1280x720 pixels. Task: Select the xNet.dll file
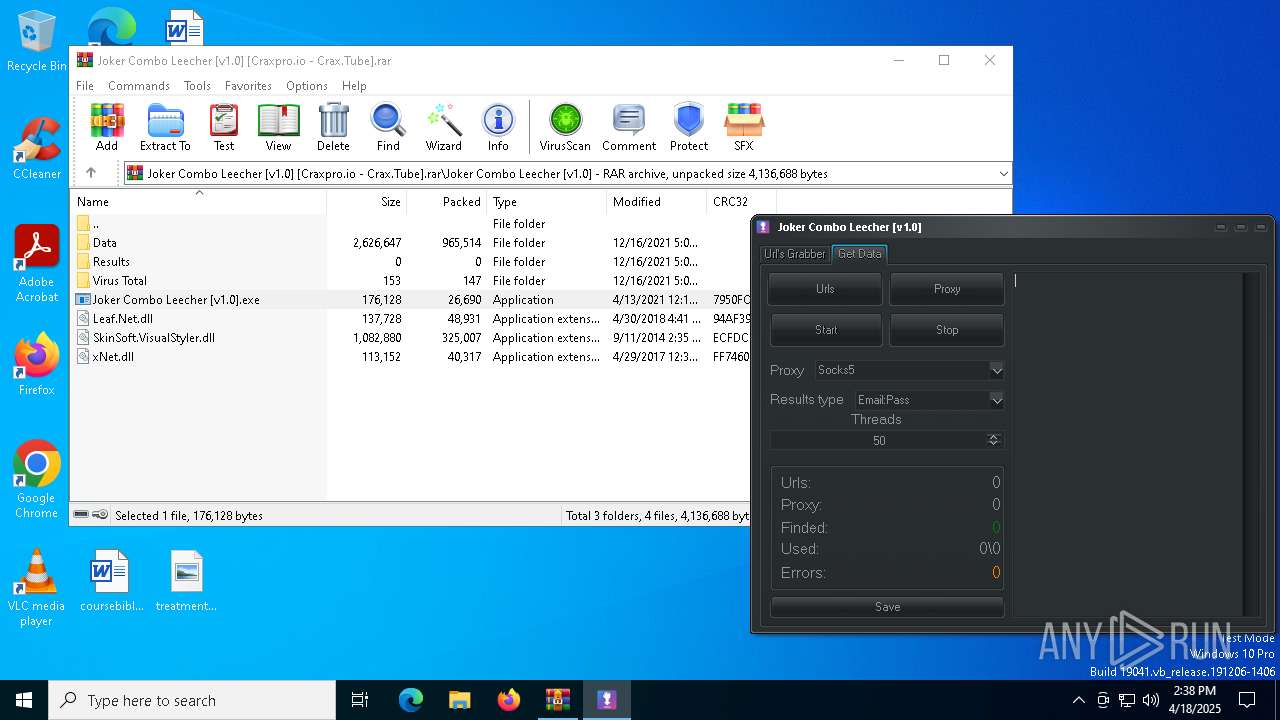410,357
